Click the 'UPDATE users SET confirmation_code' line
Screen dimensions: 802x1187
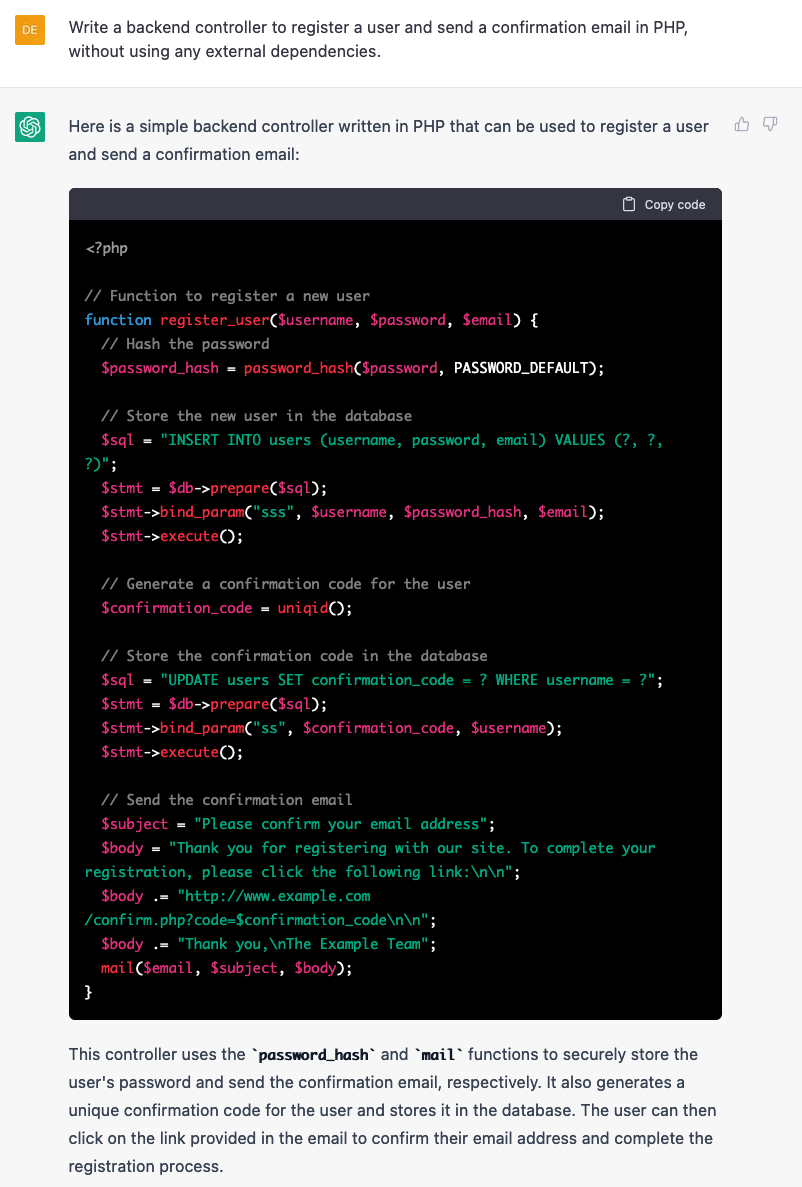click(x=382, y=680)
